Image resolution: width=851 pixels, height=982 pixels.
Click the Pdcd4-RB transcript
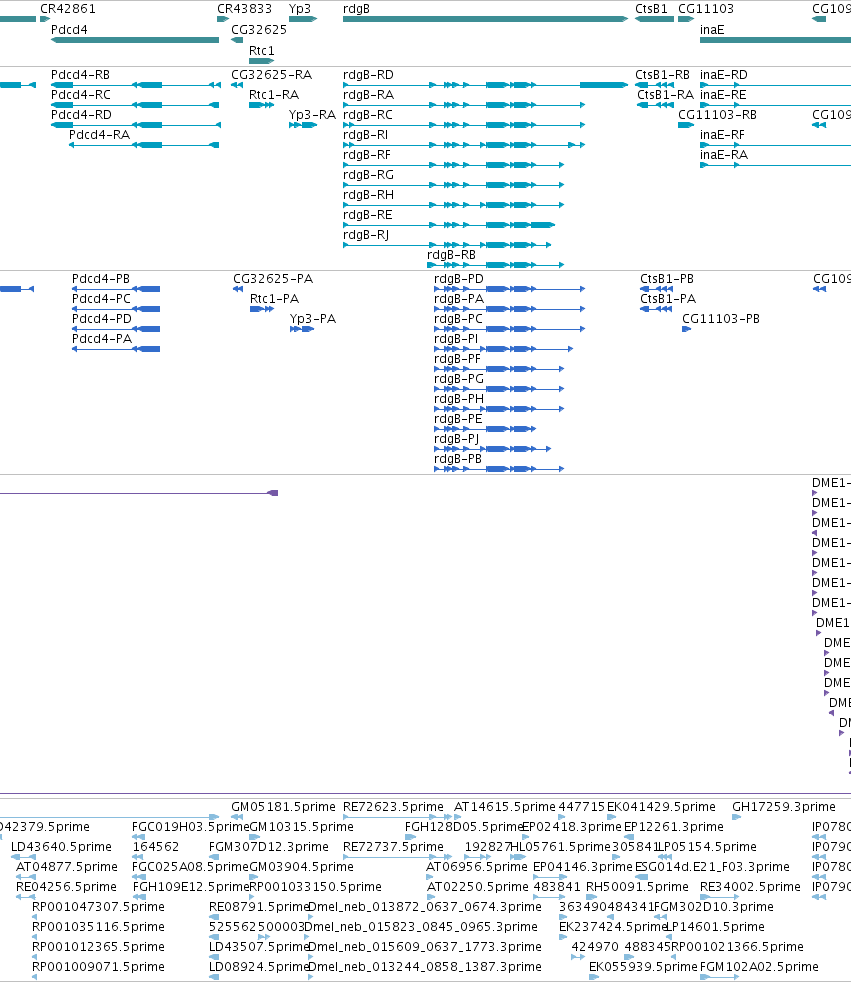click(135, 85)
